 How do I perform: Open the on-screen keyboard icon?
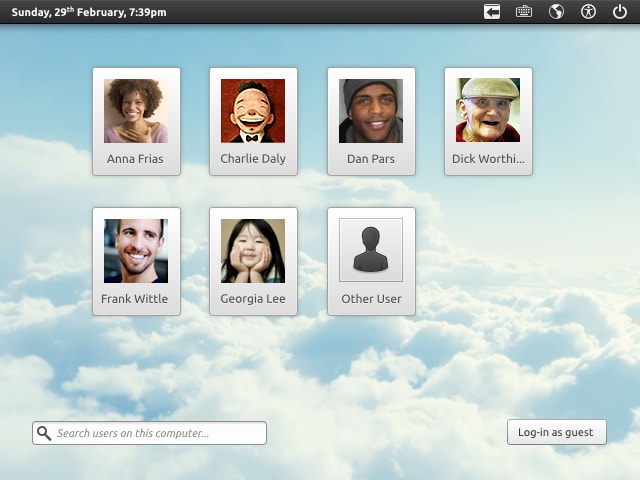(524, 12)
